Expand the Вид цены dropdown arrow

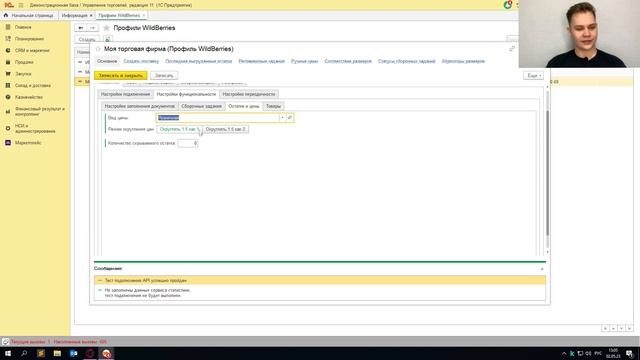pos(282,118)
